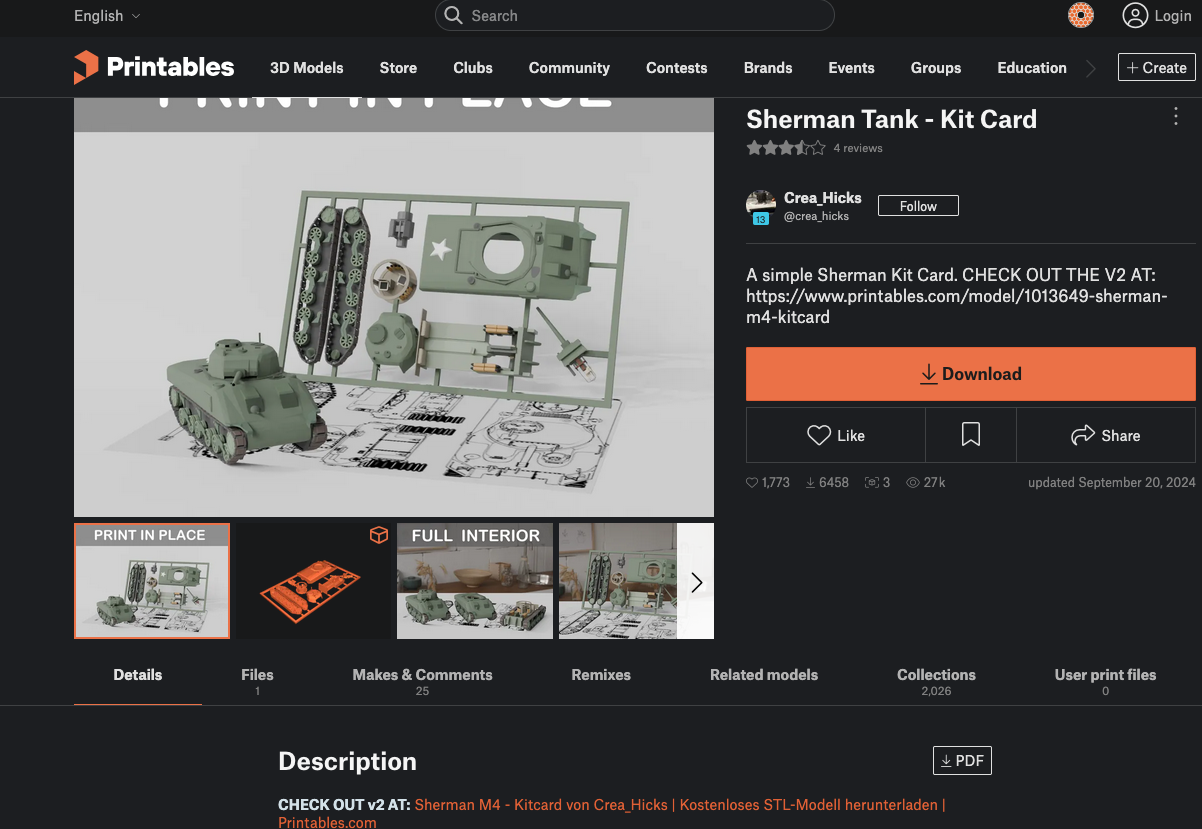Download the description as PDF
Screen dimensions: 1202x829
tap(961, 761)
